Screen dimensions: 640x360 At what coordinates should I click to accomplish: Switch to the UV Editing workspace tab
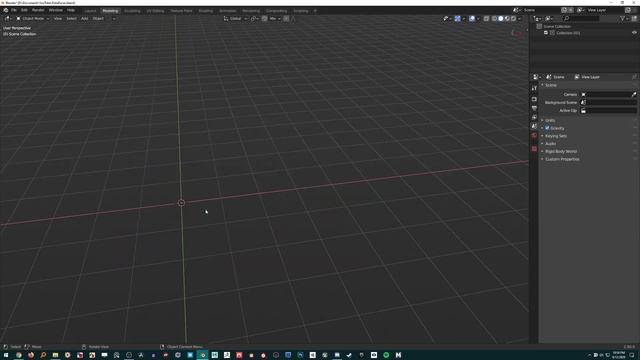tap(156, 11)
